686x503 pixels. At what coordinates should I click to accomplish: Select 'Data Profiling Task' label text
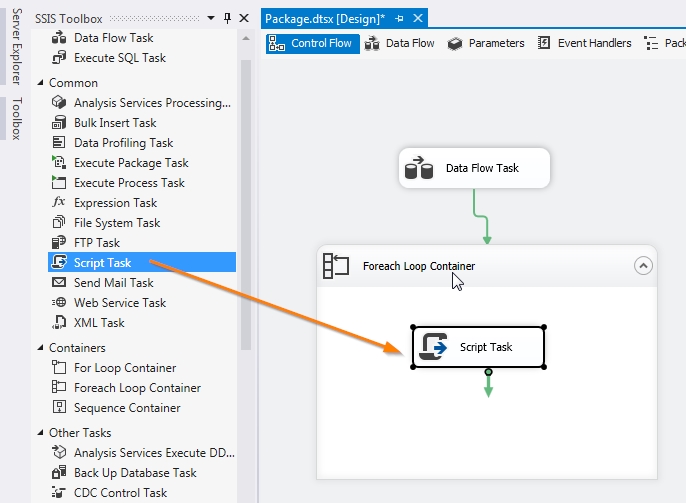coord(123,143)
